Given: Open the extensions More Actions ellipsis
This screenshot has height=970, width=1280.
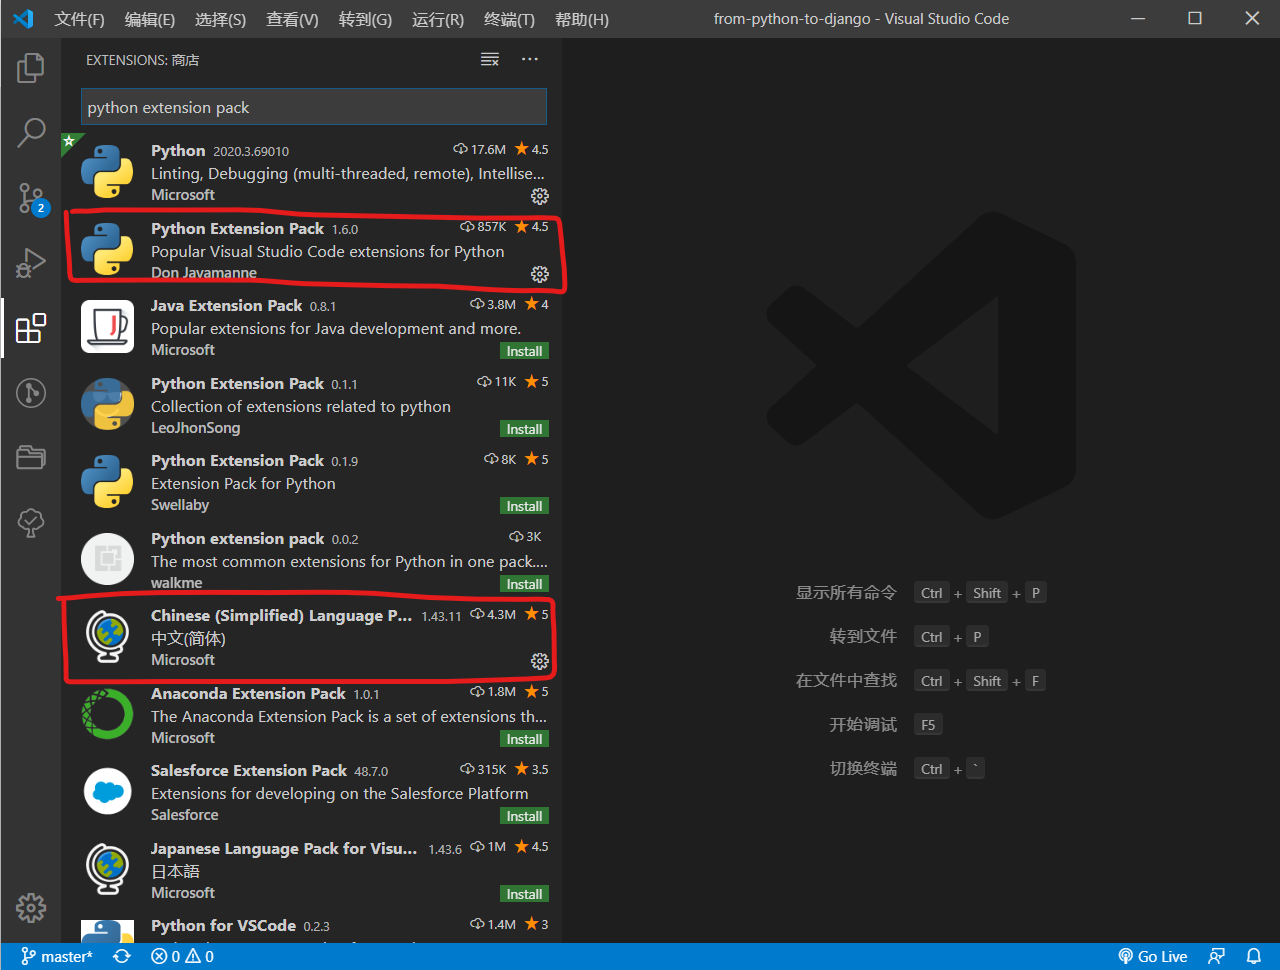Looking at the screenshot, I should (530, 60).
